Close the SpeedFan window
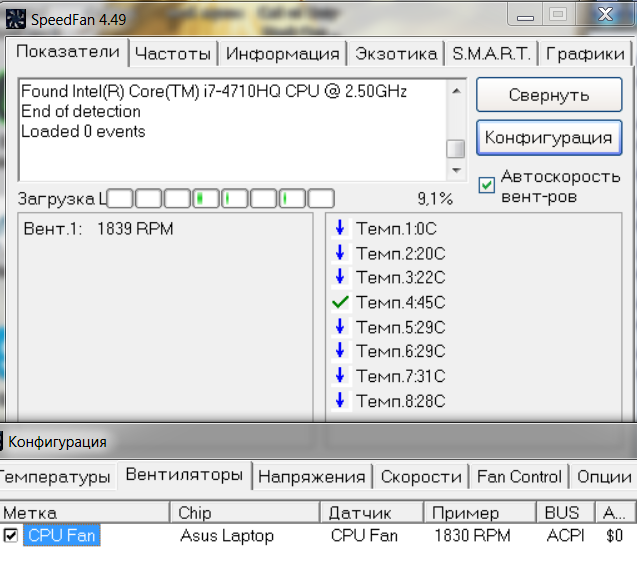This screenshot has height=575, width=637. [x=605, y=15]
